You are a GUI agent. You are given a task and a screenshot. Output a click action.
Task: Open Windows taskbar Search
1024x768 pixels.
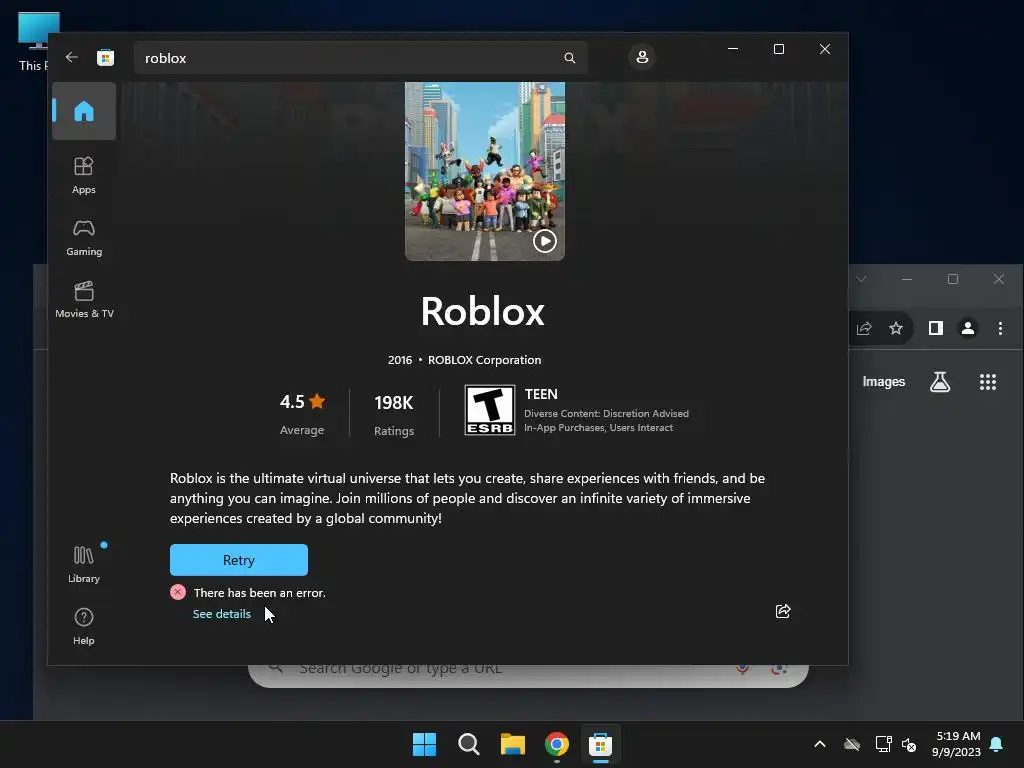[x=468, y=744]
